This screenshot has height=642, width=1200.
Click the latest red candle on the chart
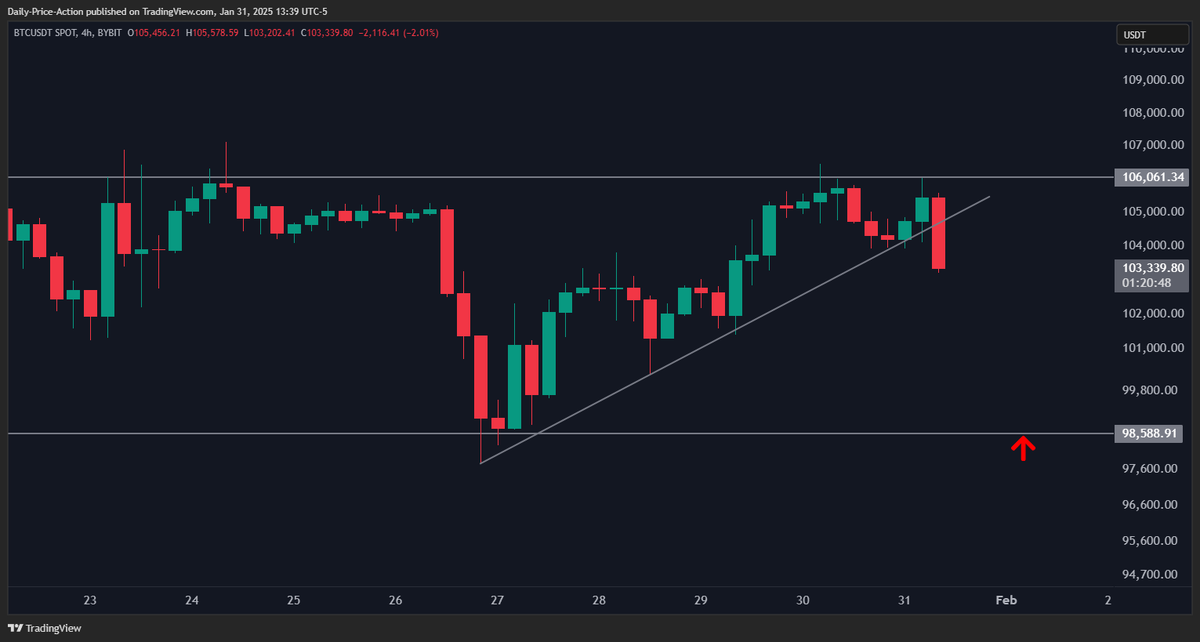(x=939, y=233)
